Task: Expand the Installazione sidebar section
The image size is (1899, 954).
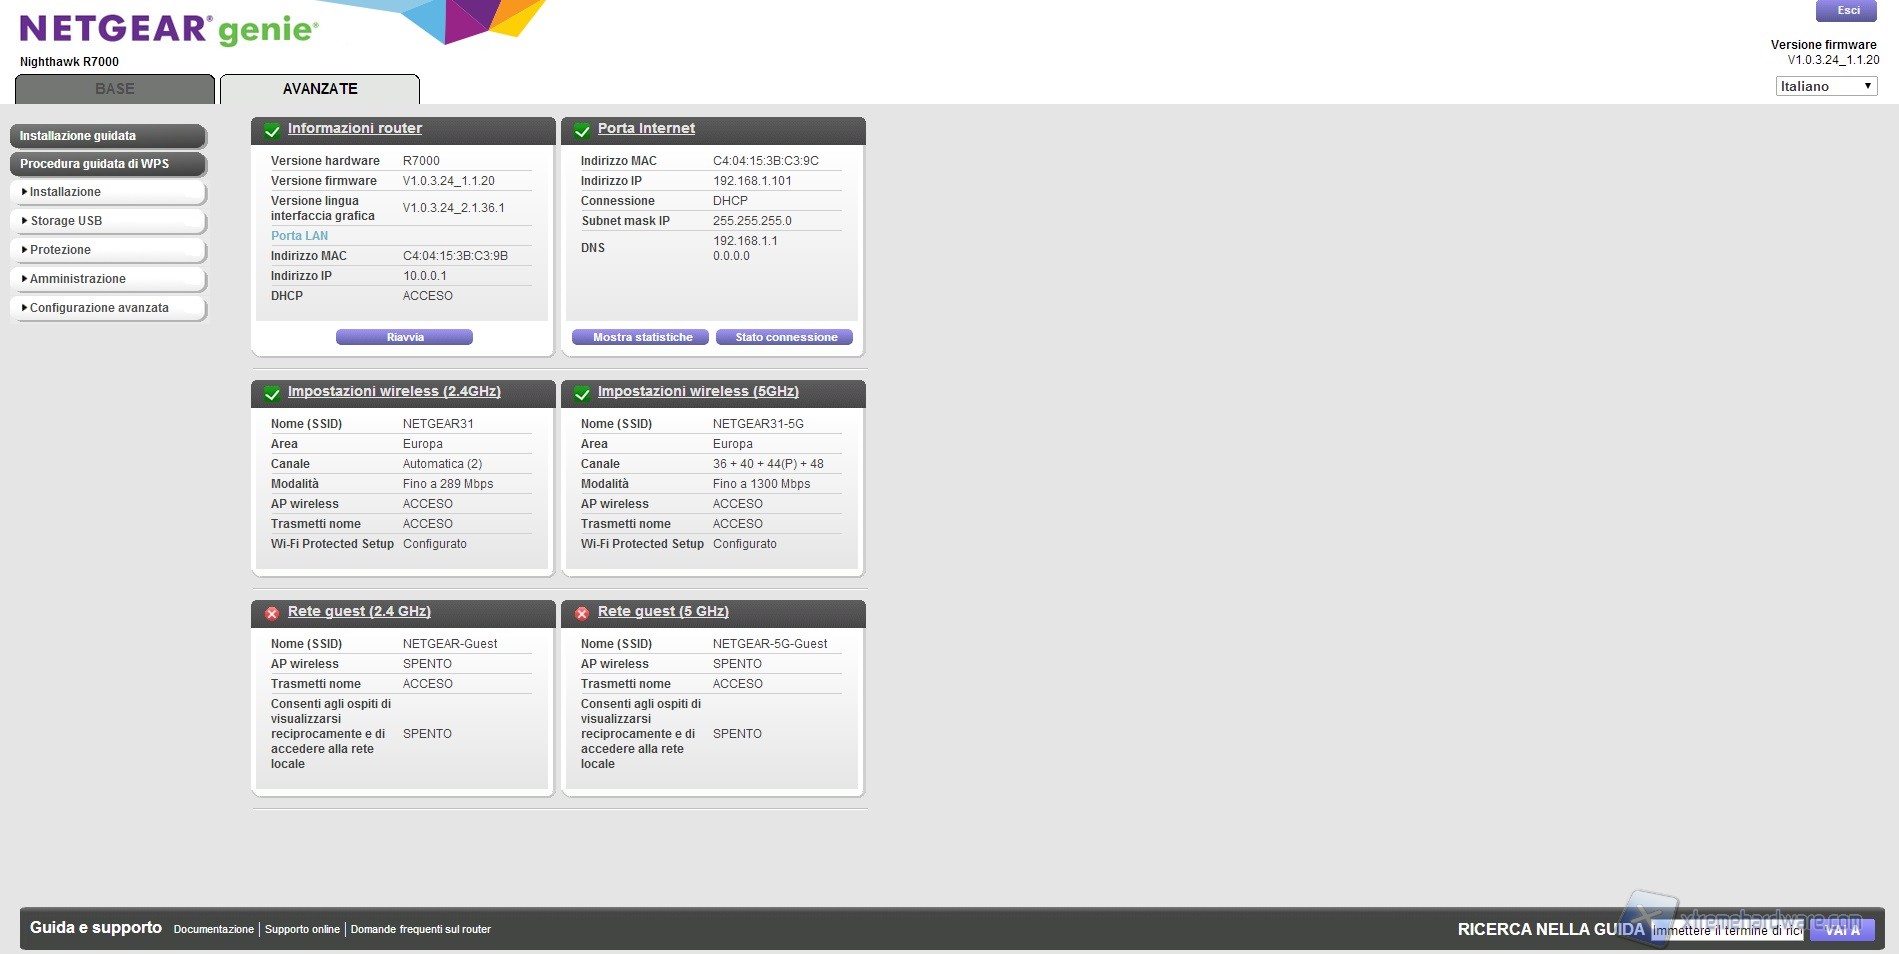Action: (x=108, y=192)
